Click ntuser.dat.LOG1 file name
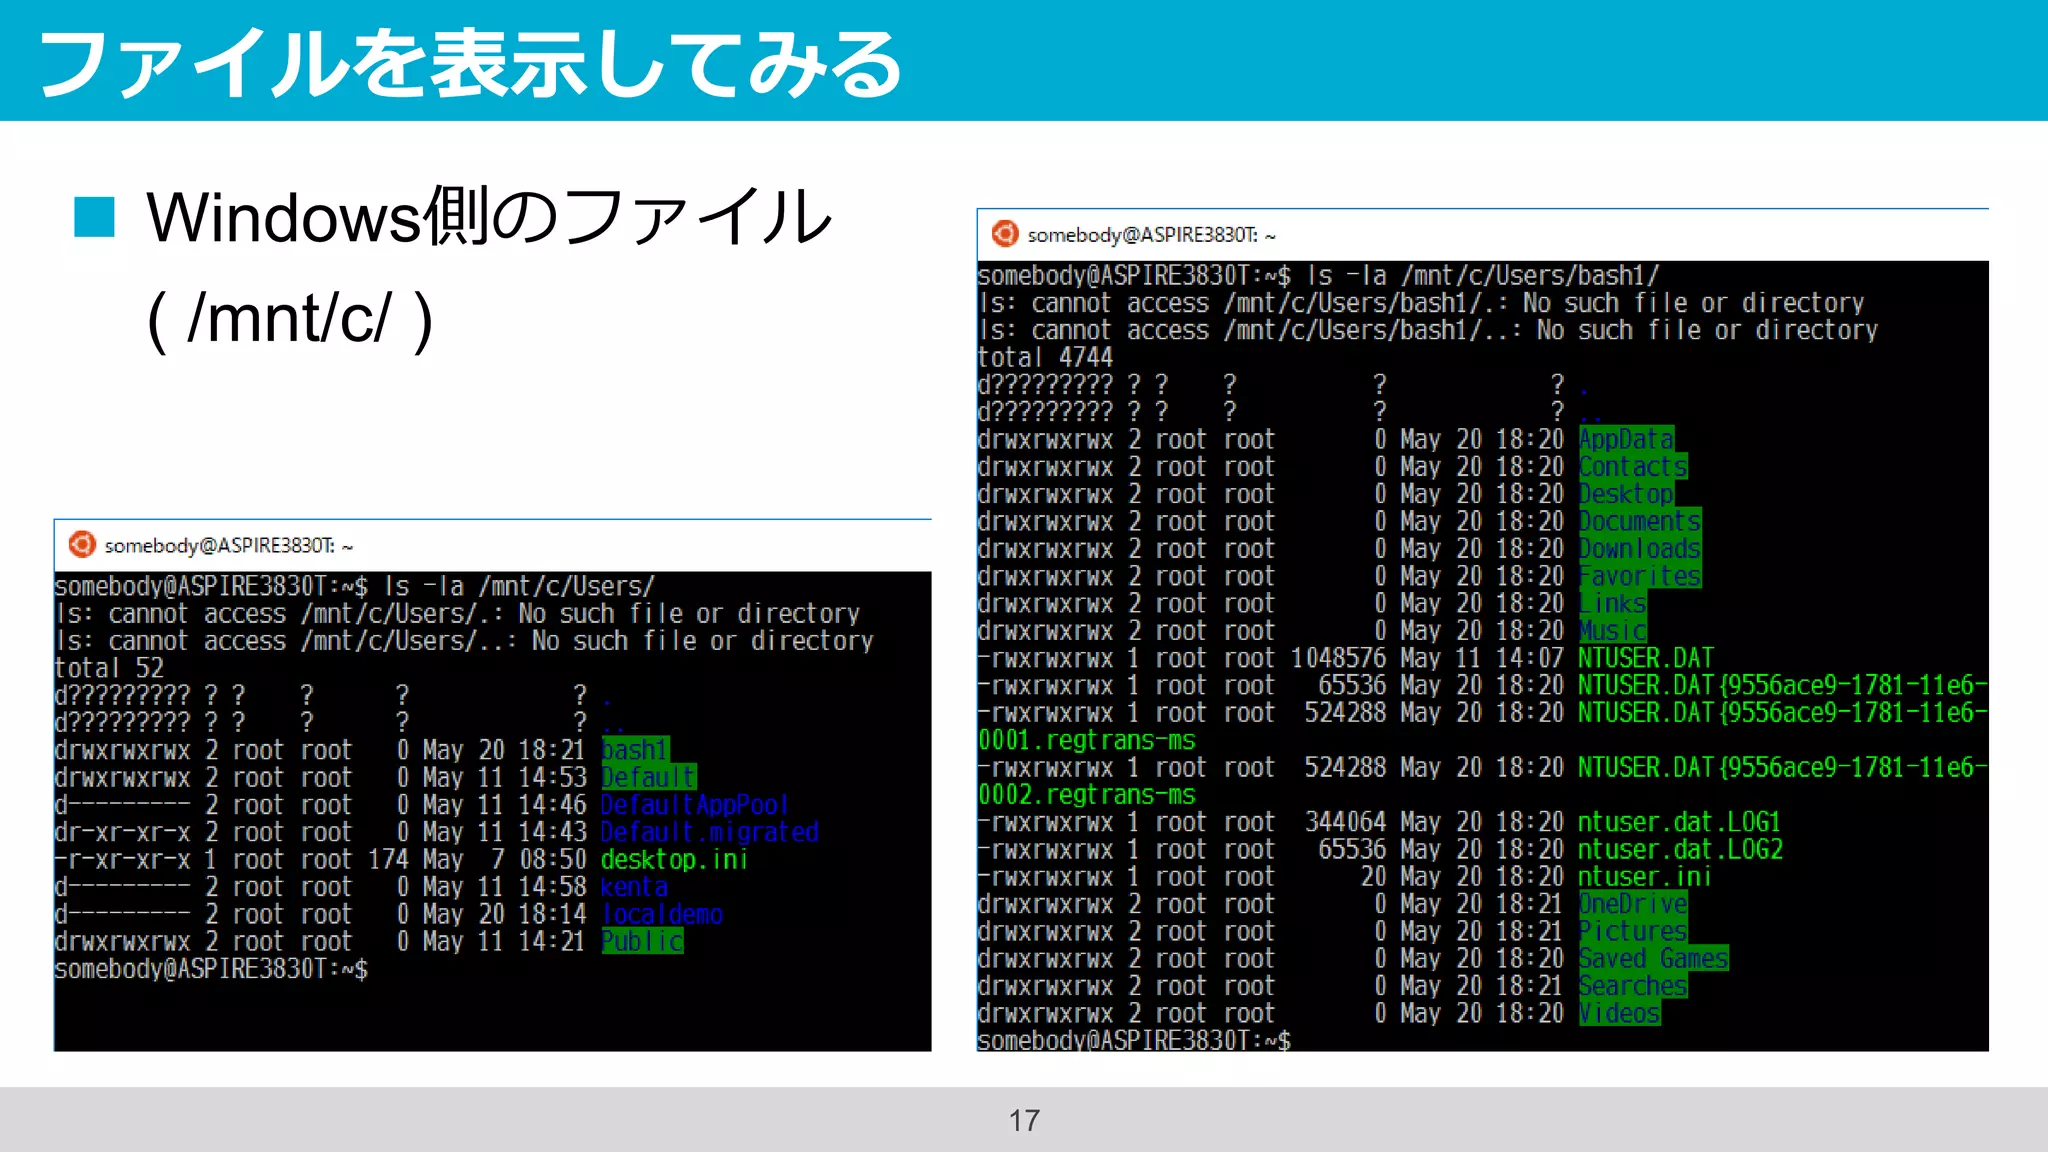The width and height of the screenshot is (2048, 1152). [1680, 822]
